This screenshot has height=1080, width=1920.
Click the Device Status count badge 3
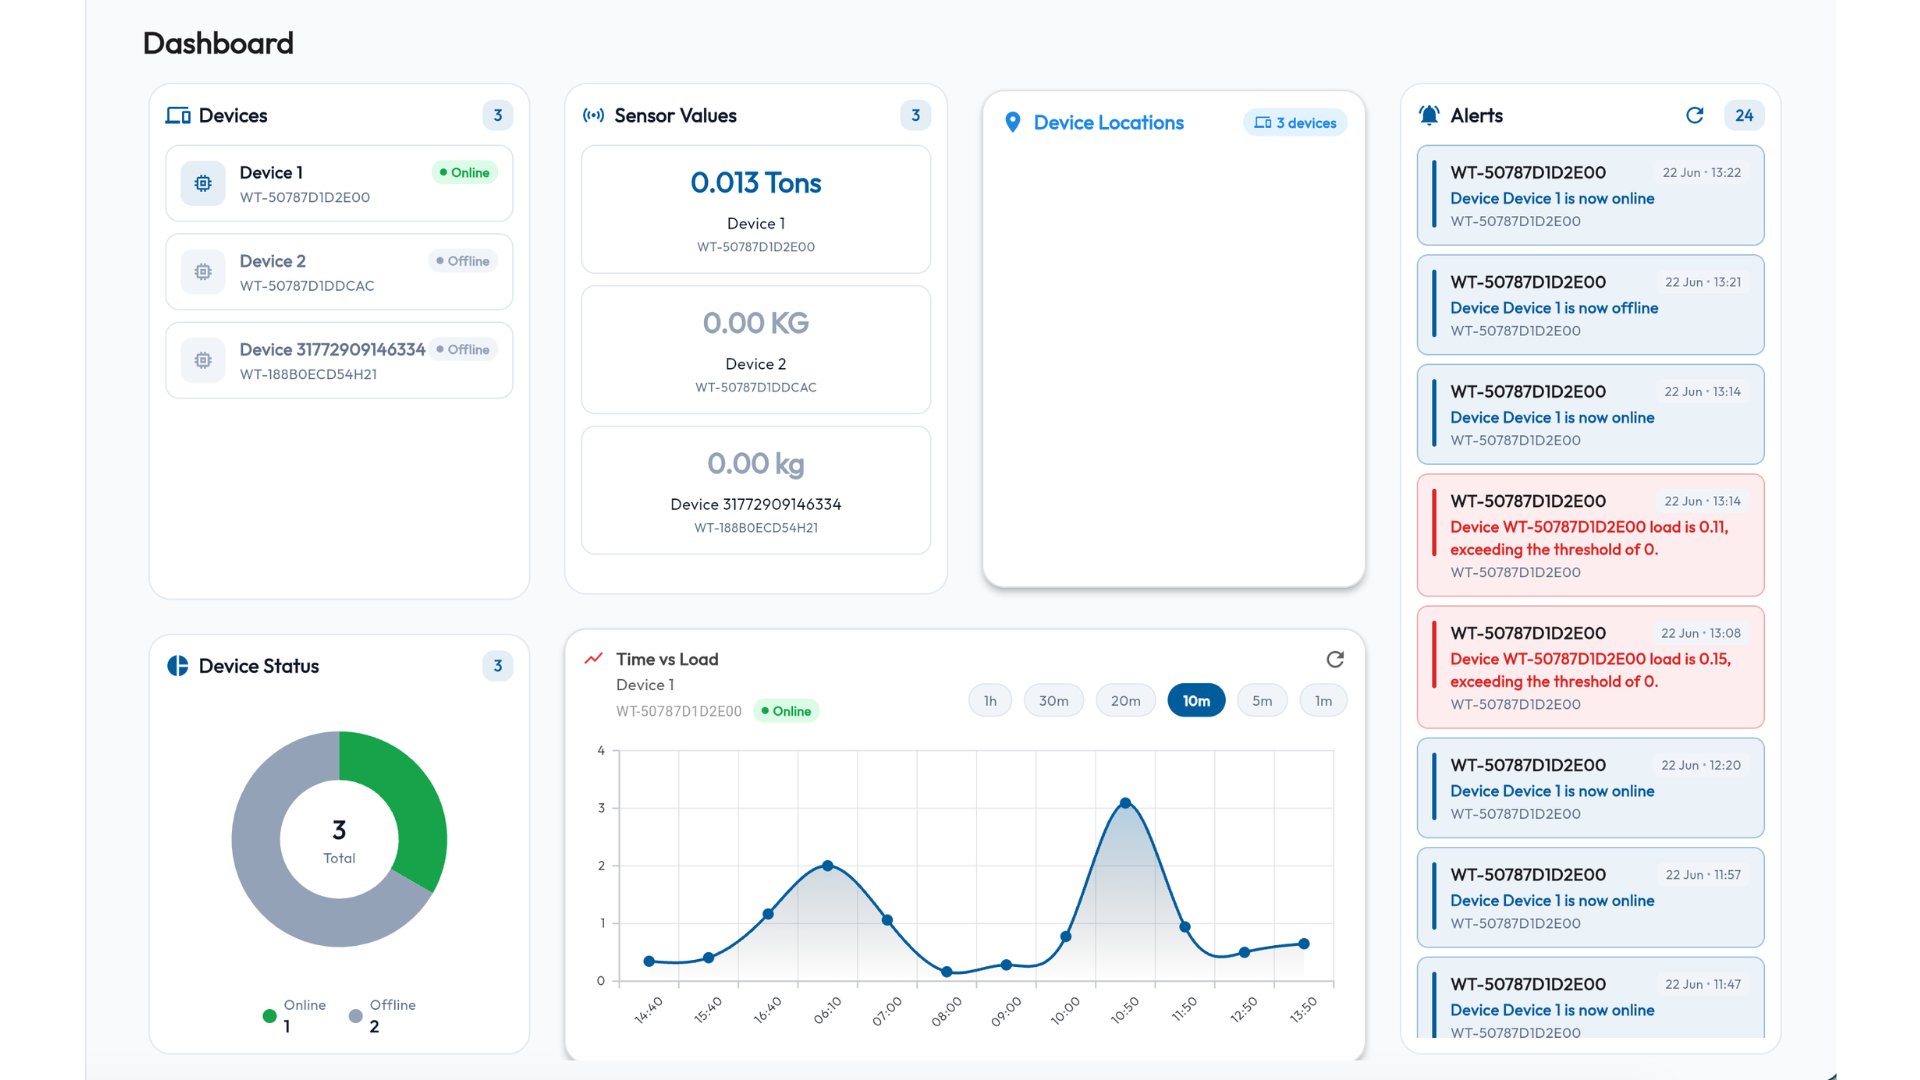(498, 666)
